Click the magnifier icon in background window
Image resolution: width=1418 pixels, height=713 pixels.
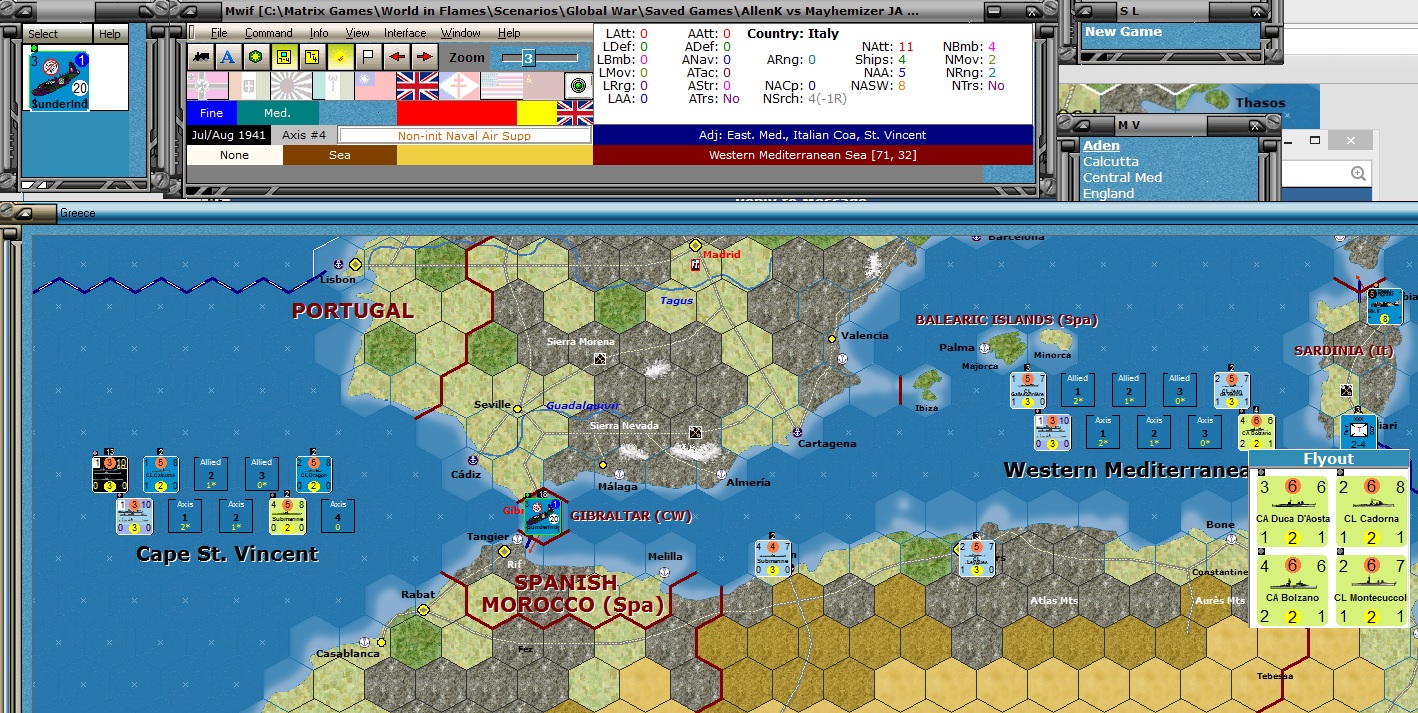(x=1358, y=173)
